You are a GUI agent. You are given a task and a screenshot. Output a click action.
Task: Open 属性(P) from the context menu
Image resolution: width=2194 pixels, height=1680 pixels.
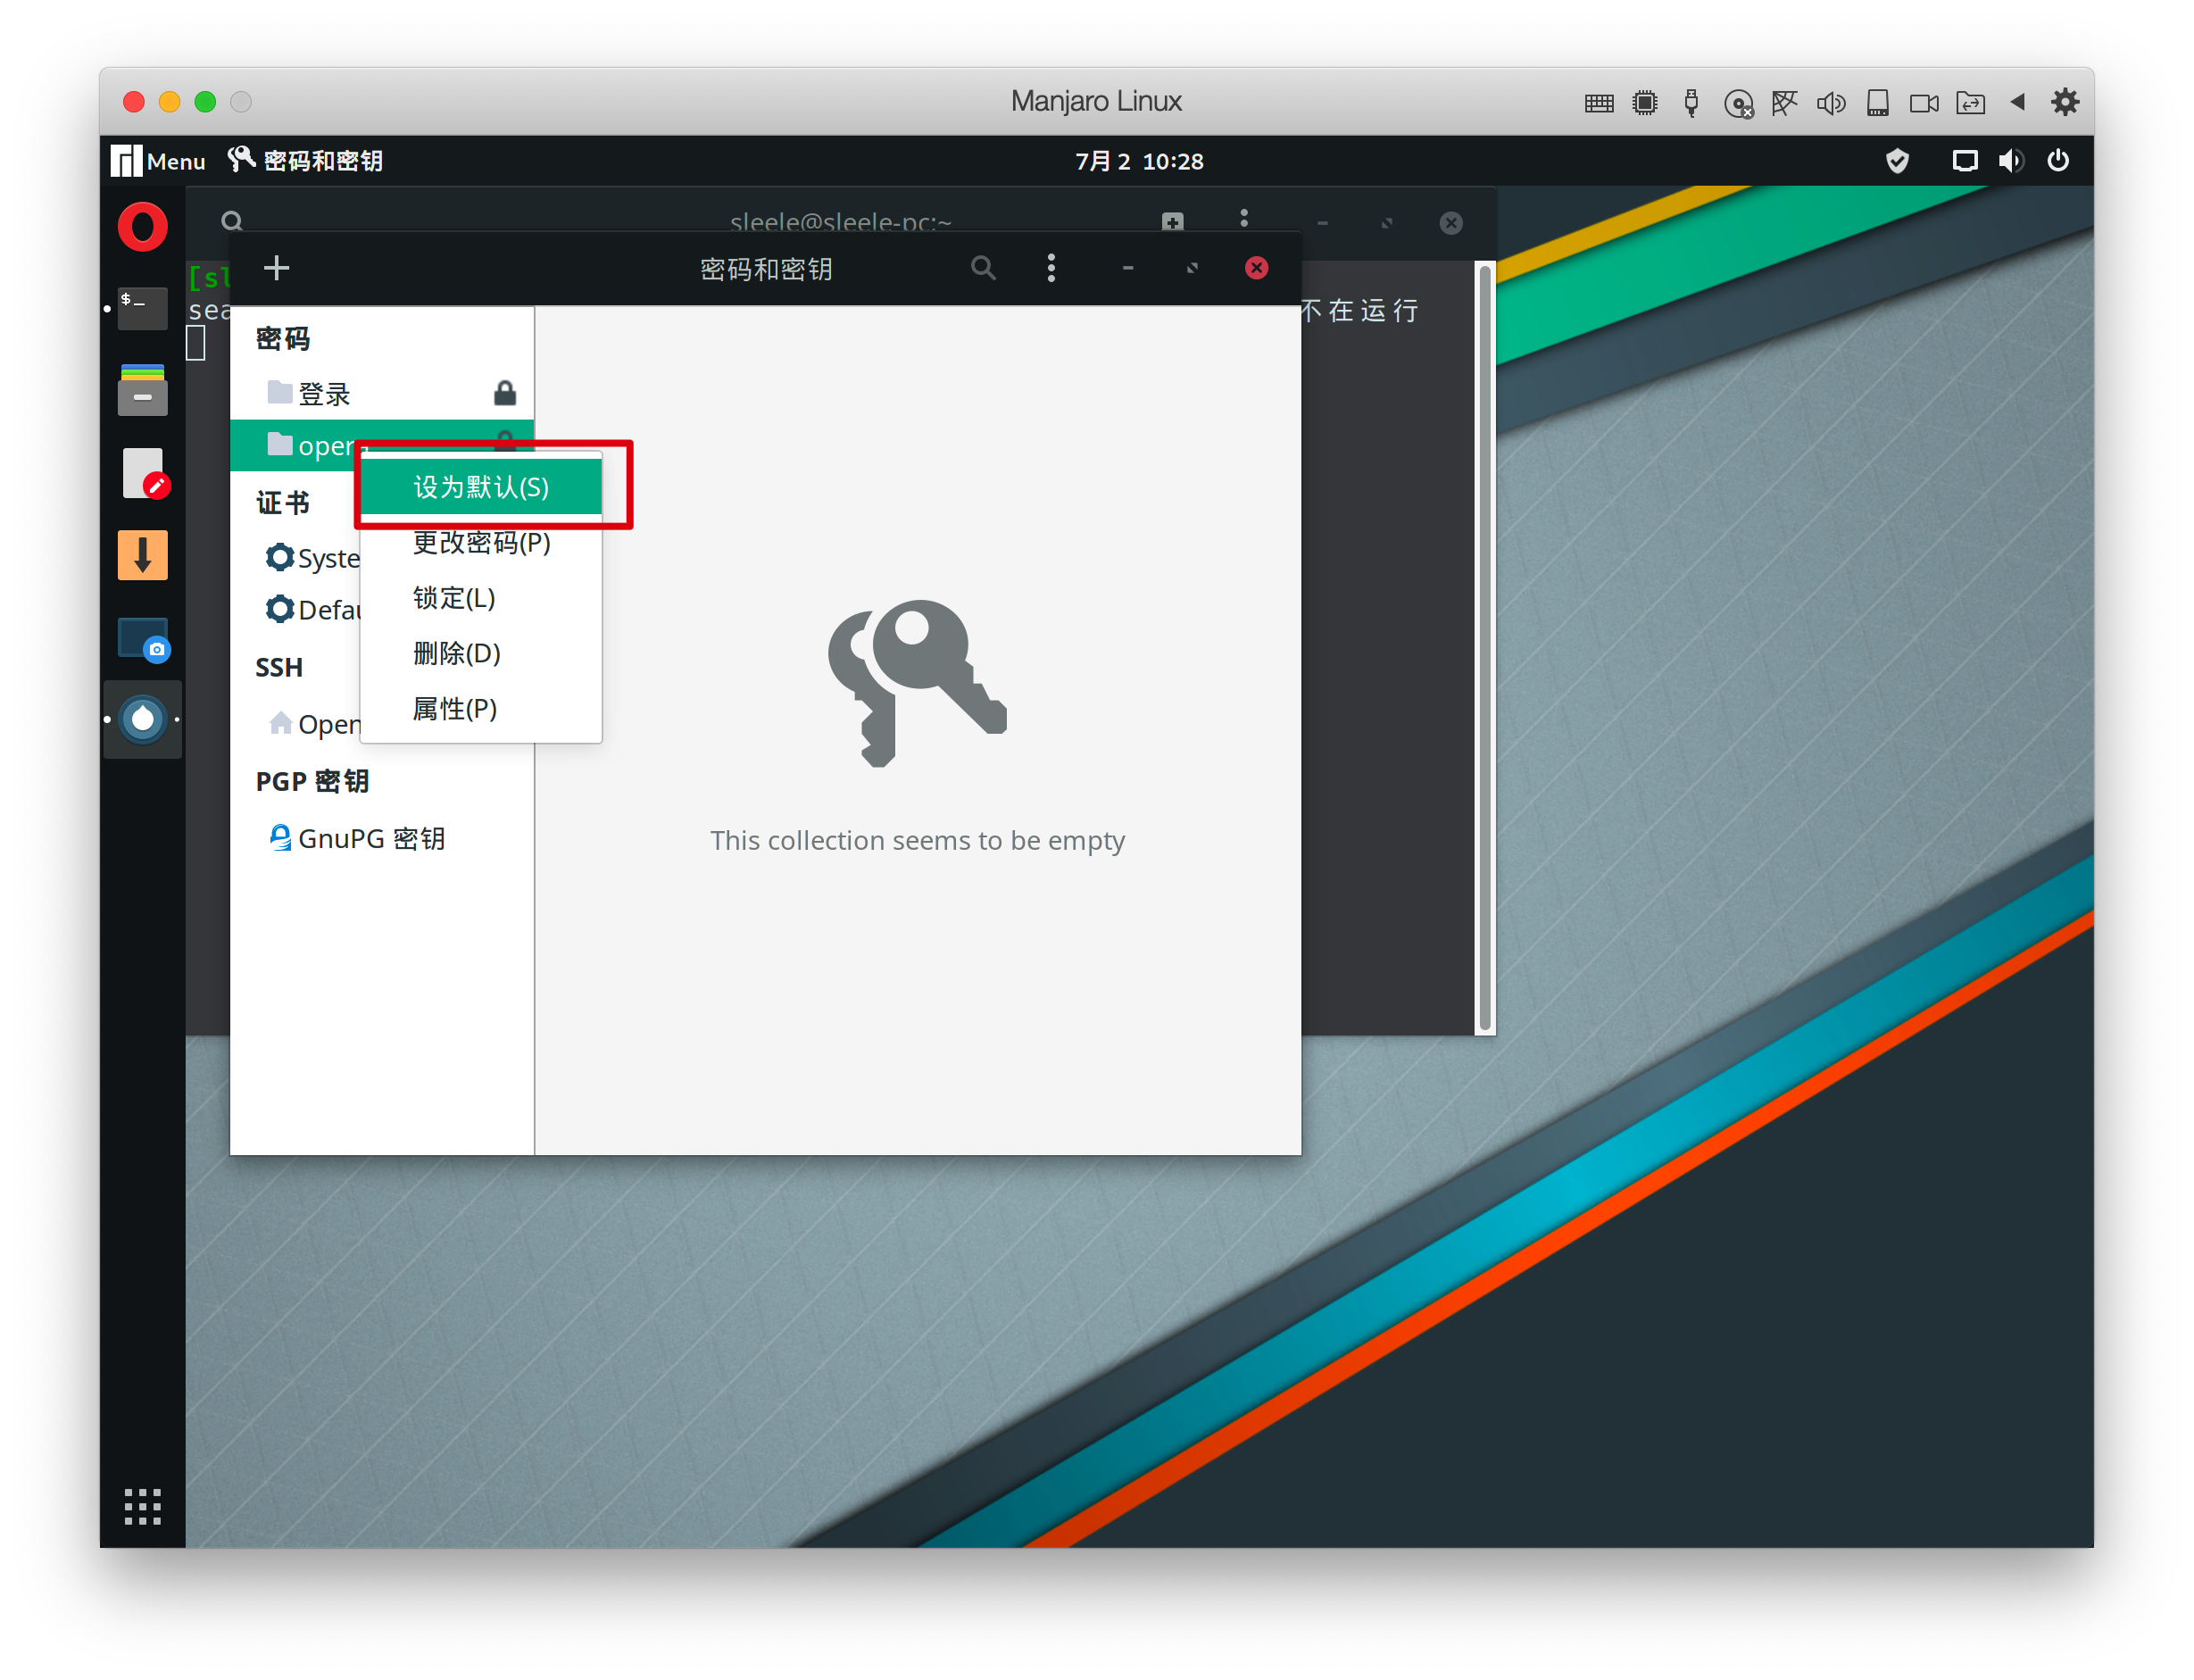481,709
